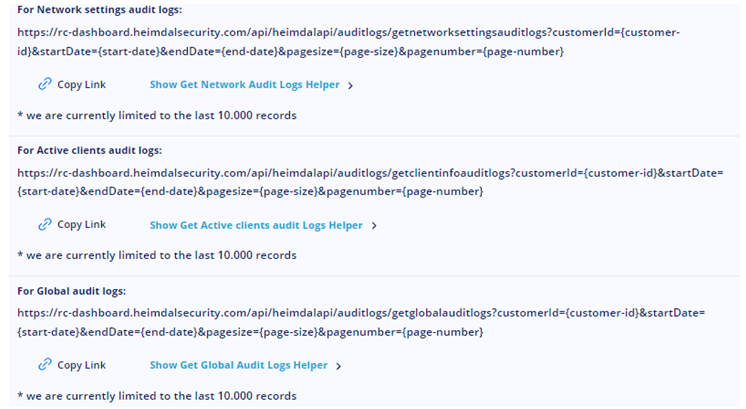Open Show Get Network Audit Logs Helper
The width and height of the screenshot is (746, 409).
pos(245,85)
